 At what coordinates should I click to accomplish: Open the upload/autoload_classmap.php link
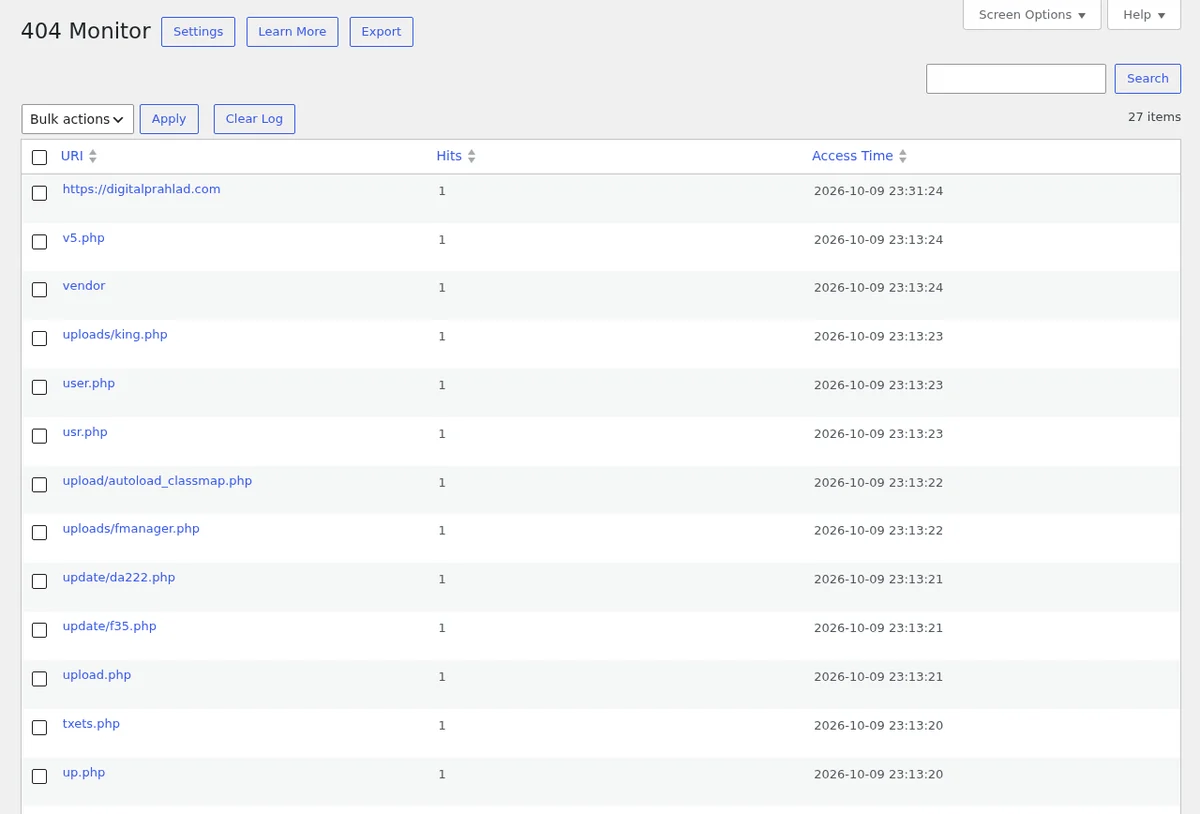pos(157,481)
